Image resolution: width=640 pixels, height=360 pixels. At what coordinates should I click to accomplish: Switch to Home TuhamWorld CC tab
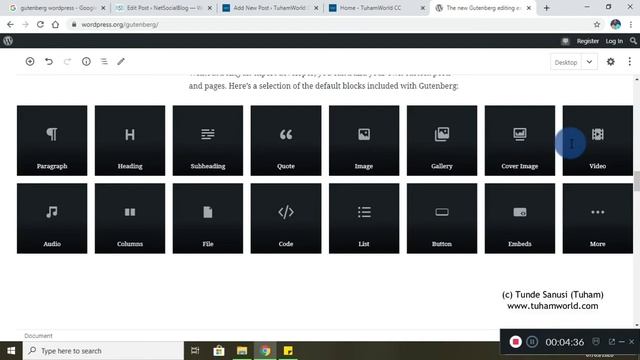(377, 8)
